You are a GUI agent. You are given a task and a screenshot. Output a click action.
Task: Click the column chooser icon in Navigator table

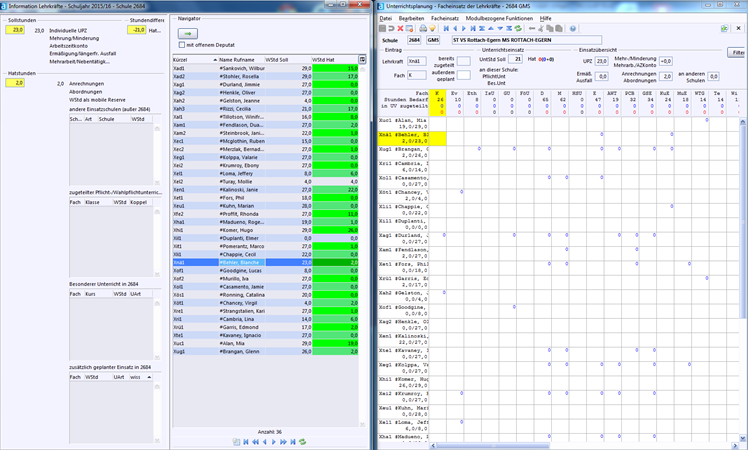coord(363,60)
